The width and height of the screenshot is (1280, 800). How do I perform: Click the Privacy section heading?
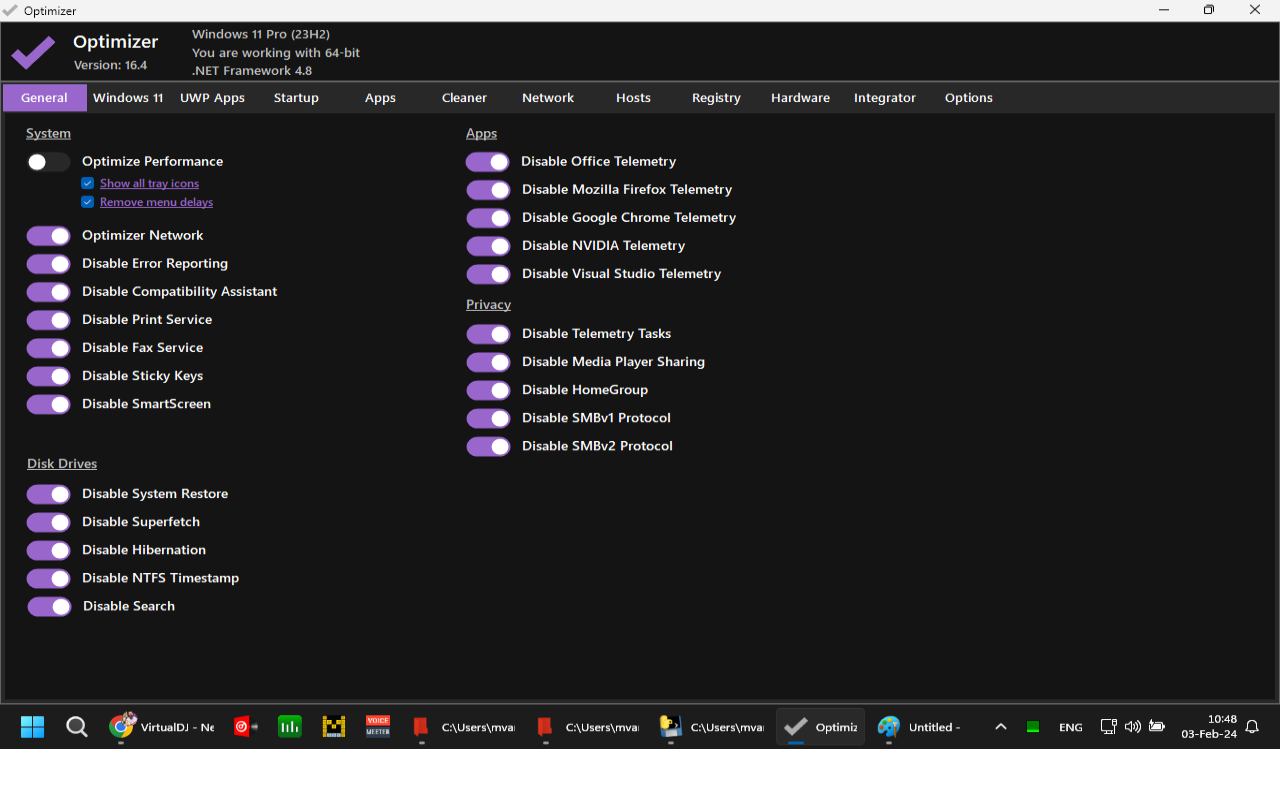pyautogui.click(x=488, y=305)
